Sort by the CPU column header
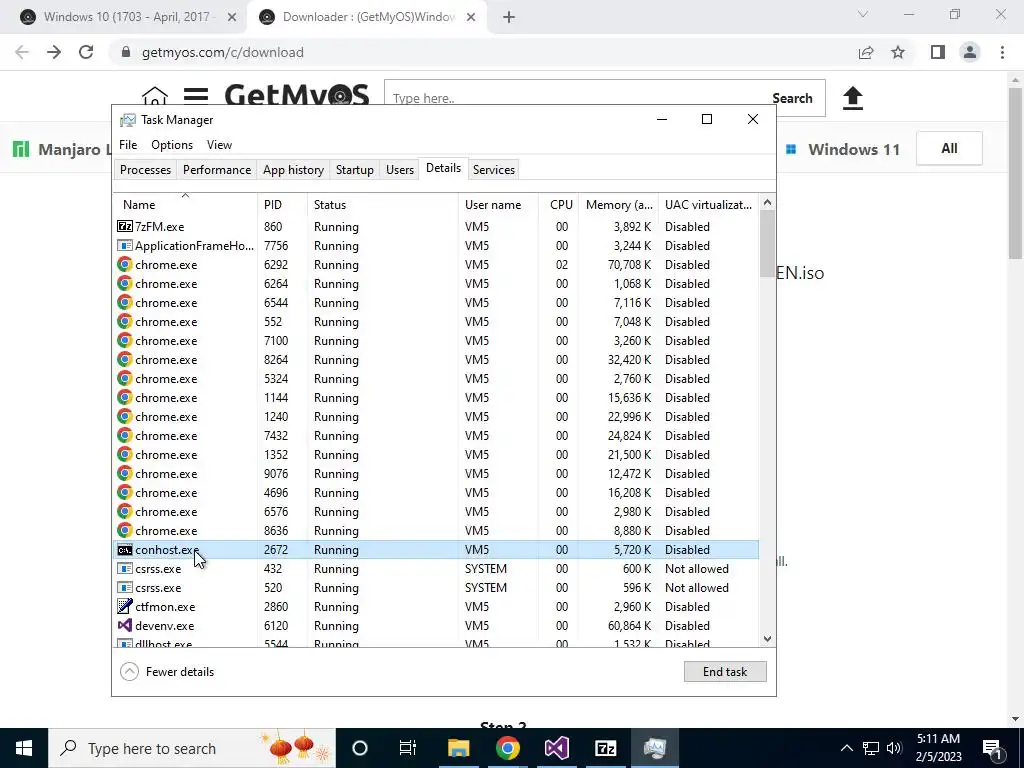 click(559, 204)
